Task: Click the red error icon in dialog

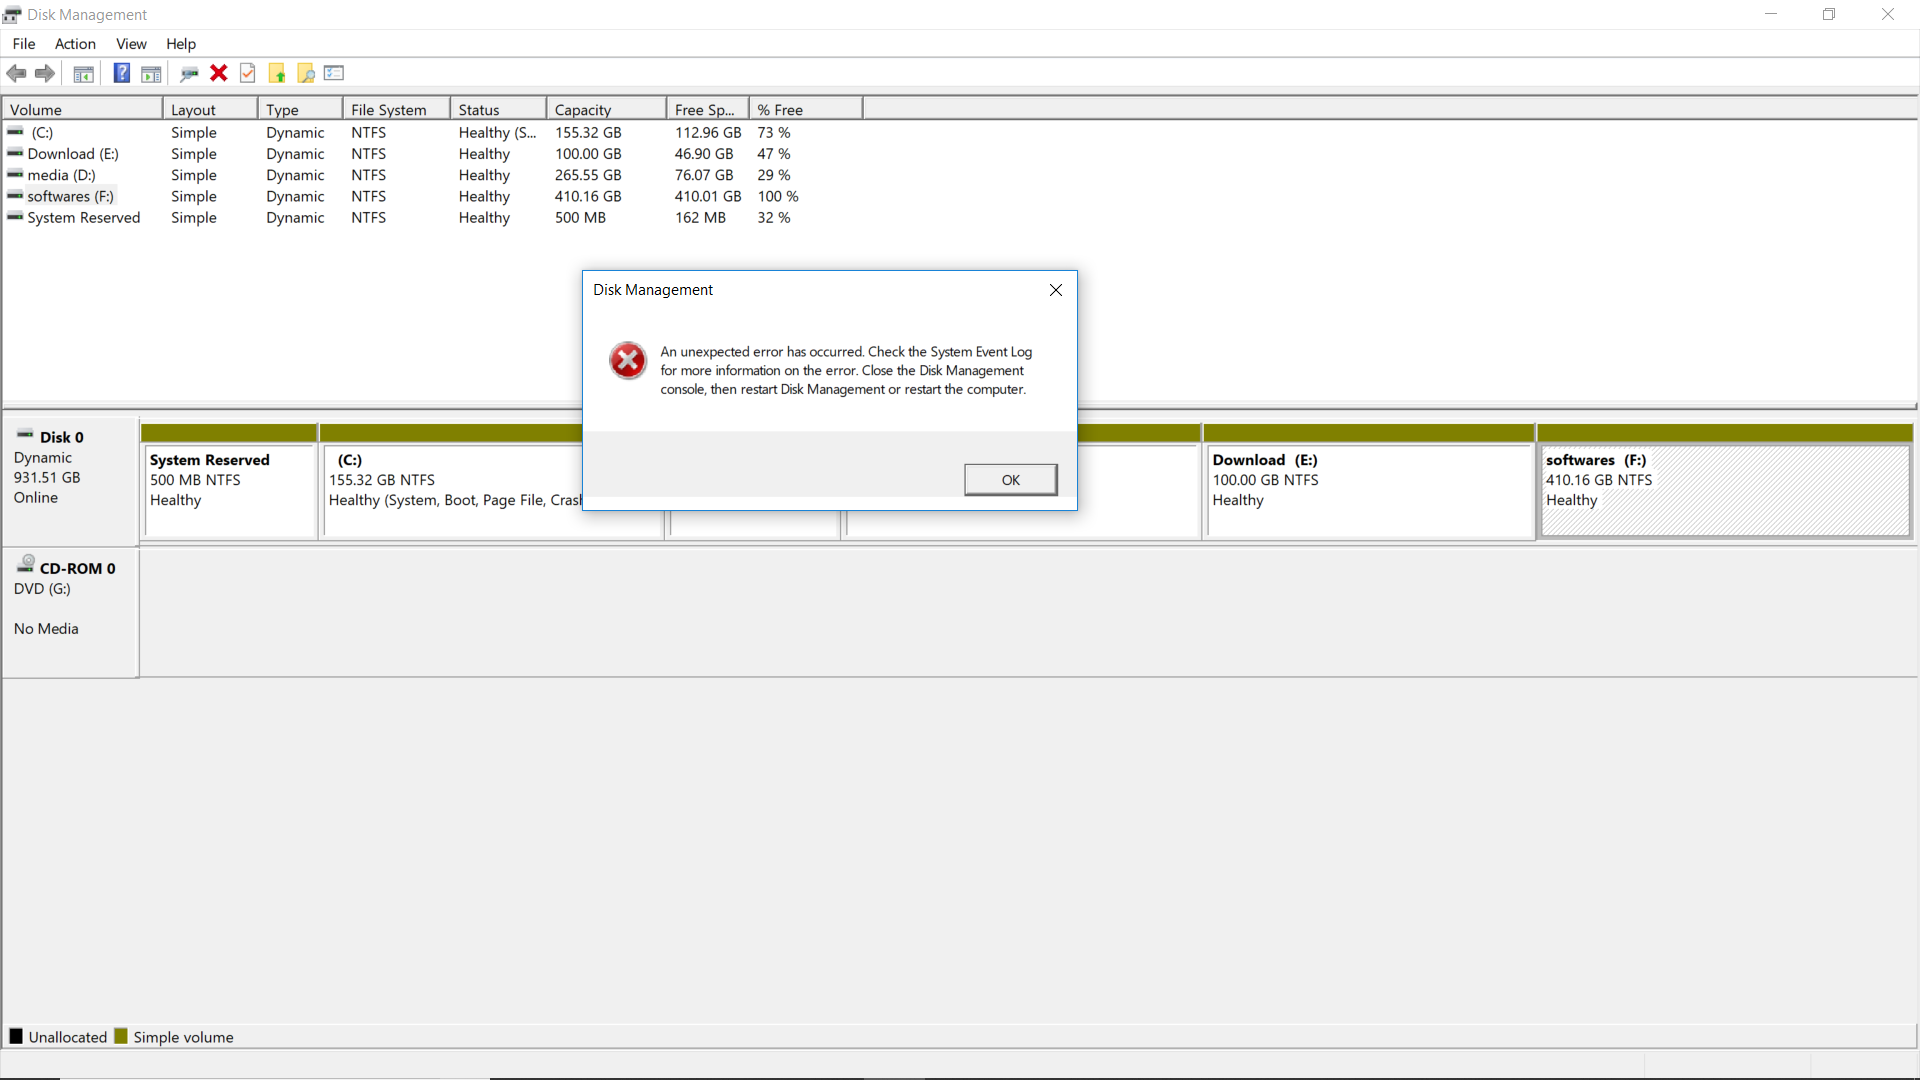Action: pos(628,361)
